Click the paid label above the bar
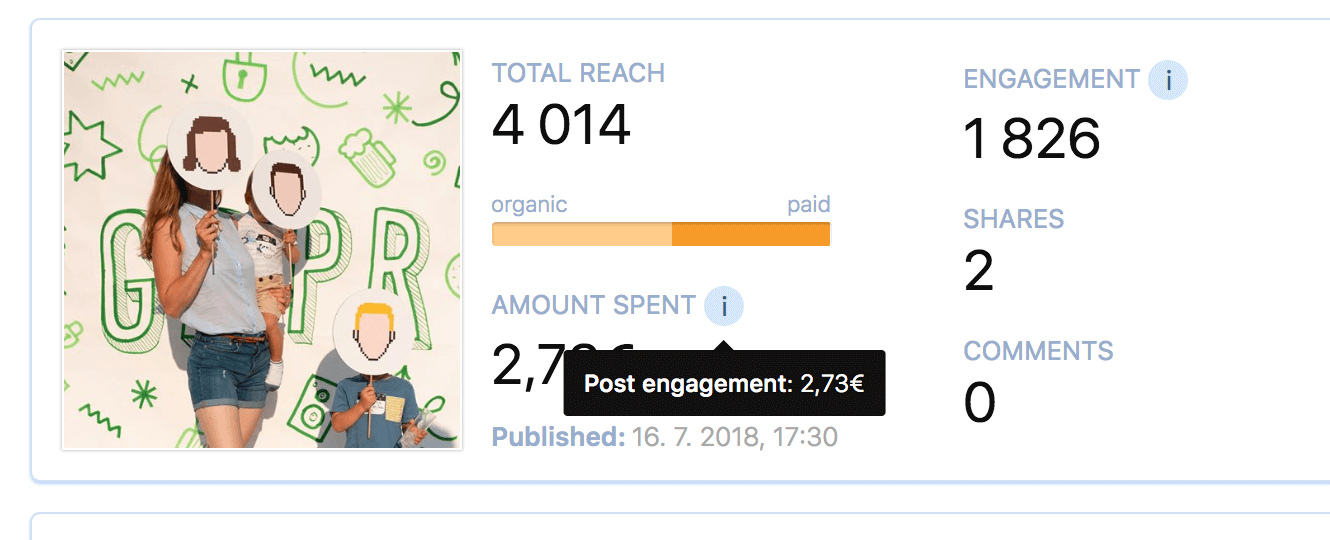The width and height of the screenshot is (1330, 540). click(808, 205)
